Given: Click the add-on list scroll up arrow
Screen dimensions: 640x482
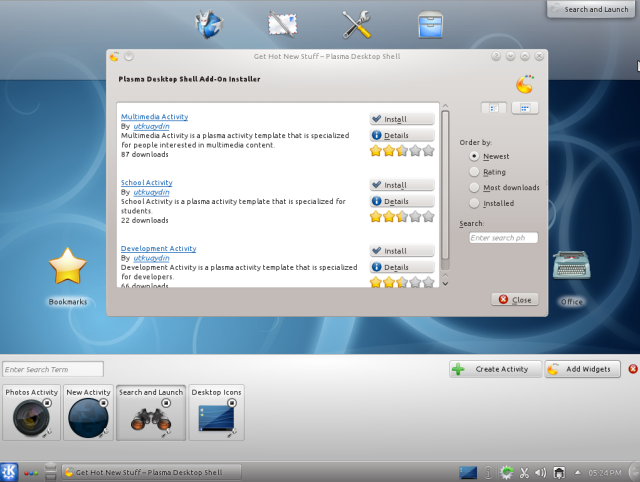Looking at the screenshot, I should pyautogui.click(x=445, y=106).
